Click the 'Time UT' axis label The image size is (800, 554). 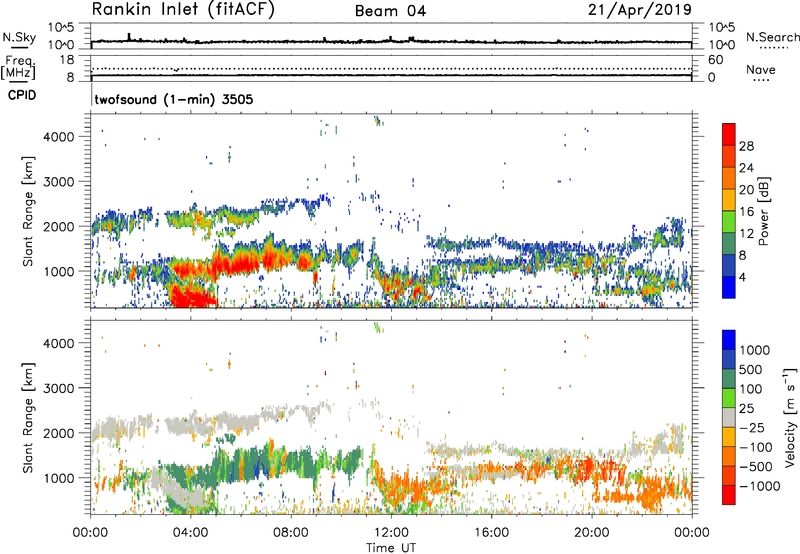click(x=391, y=547)
